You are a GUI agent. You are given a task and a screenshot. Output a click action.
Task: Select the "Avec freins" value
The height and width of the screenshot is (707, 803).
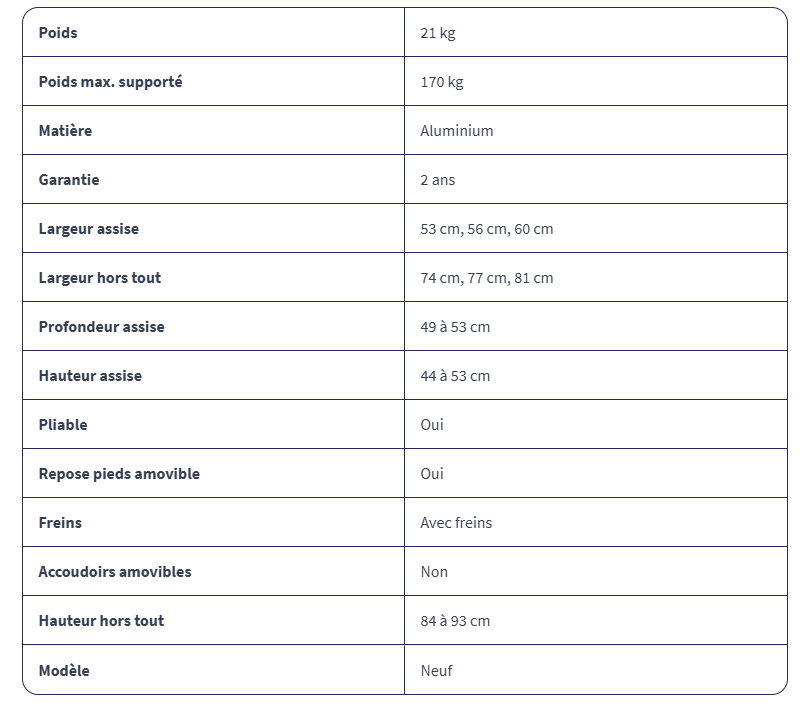pos(456,523)
